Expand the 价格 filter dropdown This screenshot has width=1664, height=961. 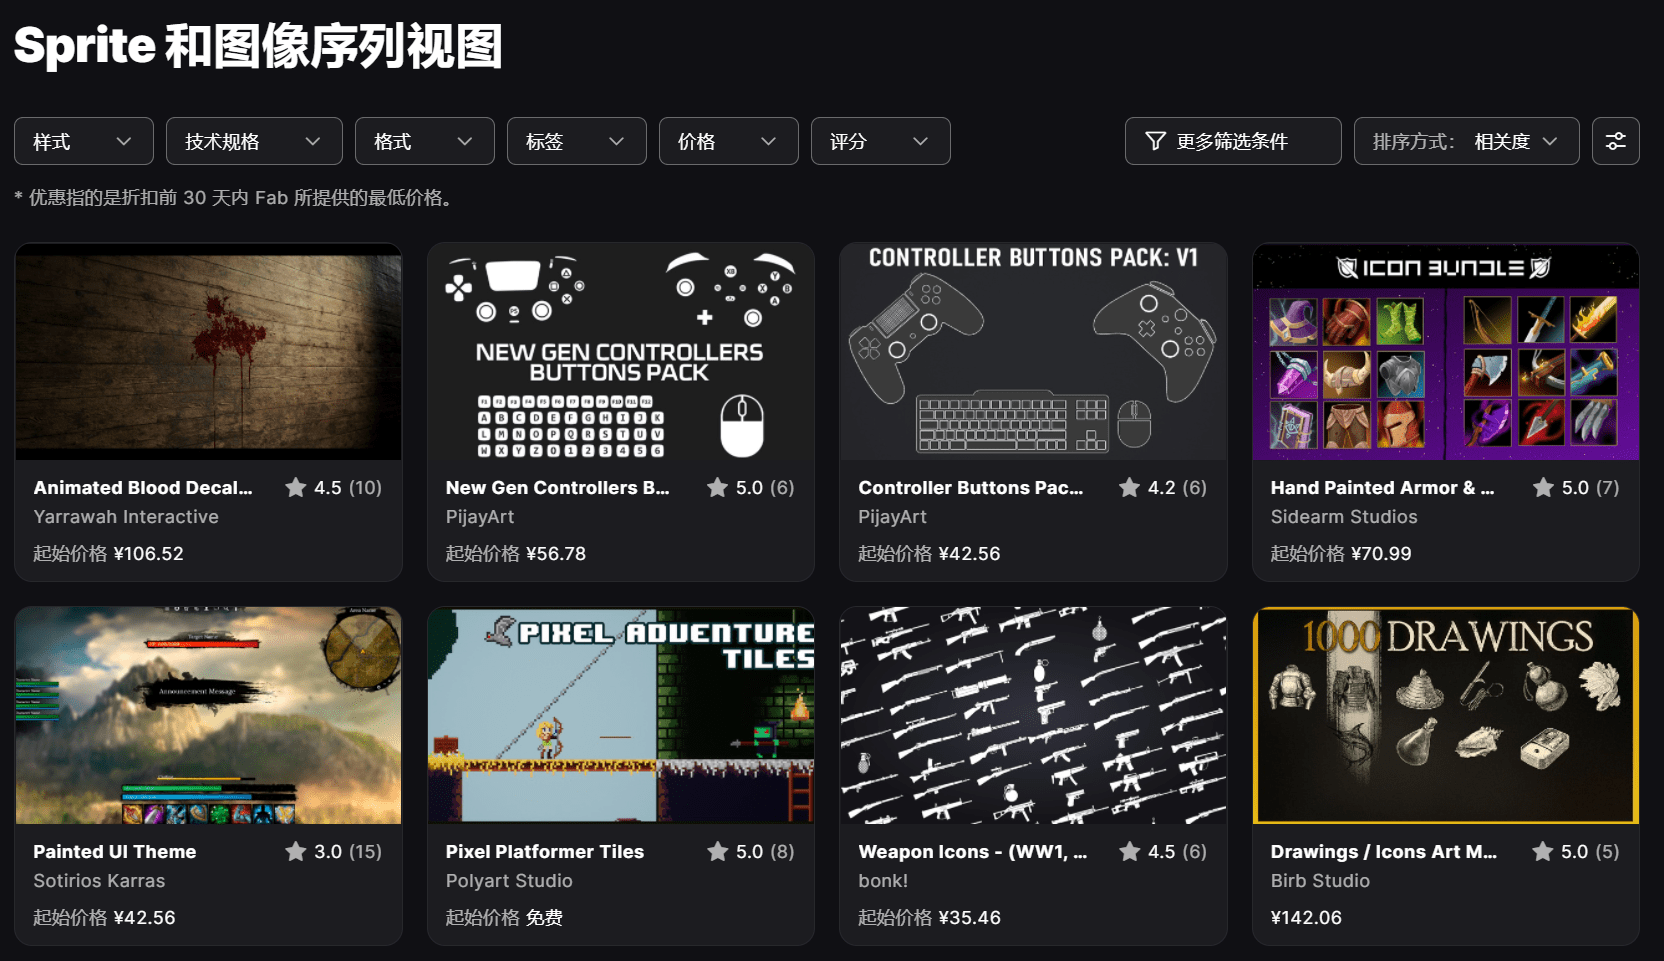(x=728, y=141)
